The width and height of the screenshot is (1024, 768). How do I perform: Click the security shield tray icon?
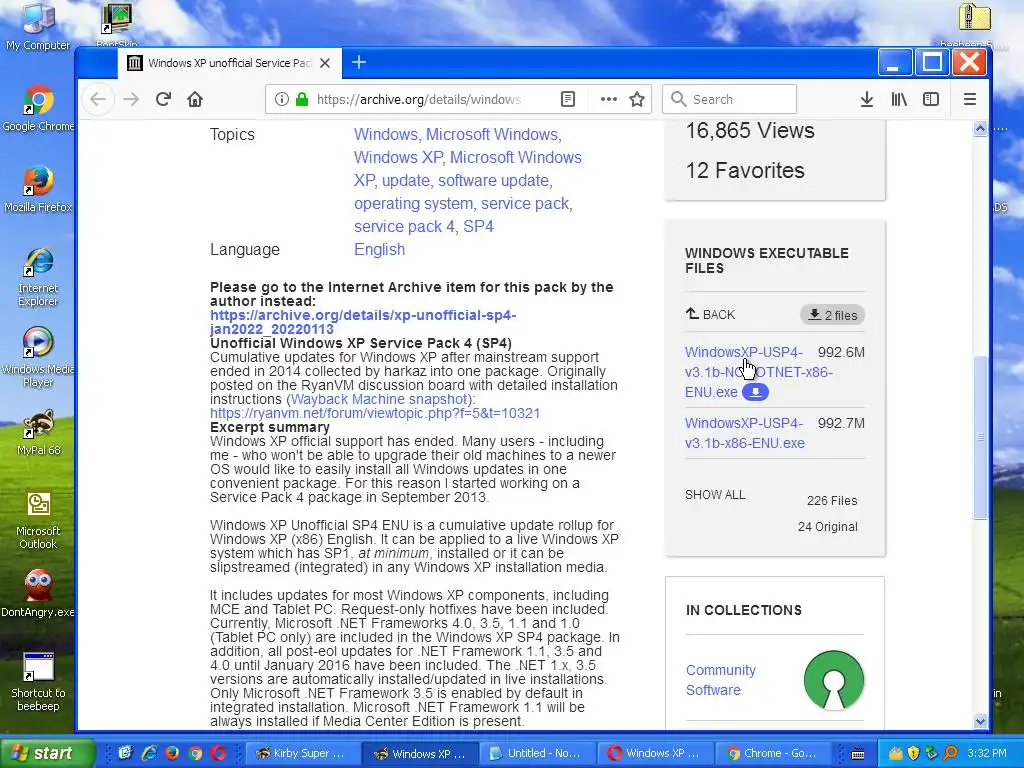pyautogui.click(x=914, y=753)
